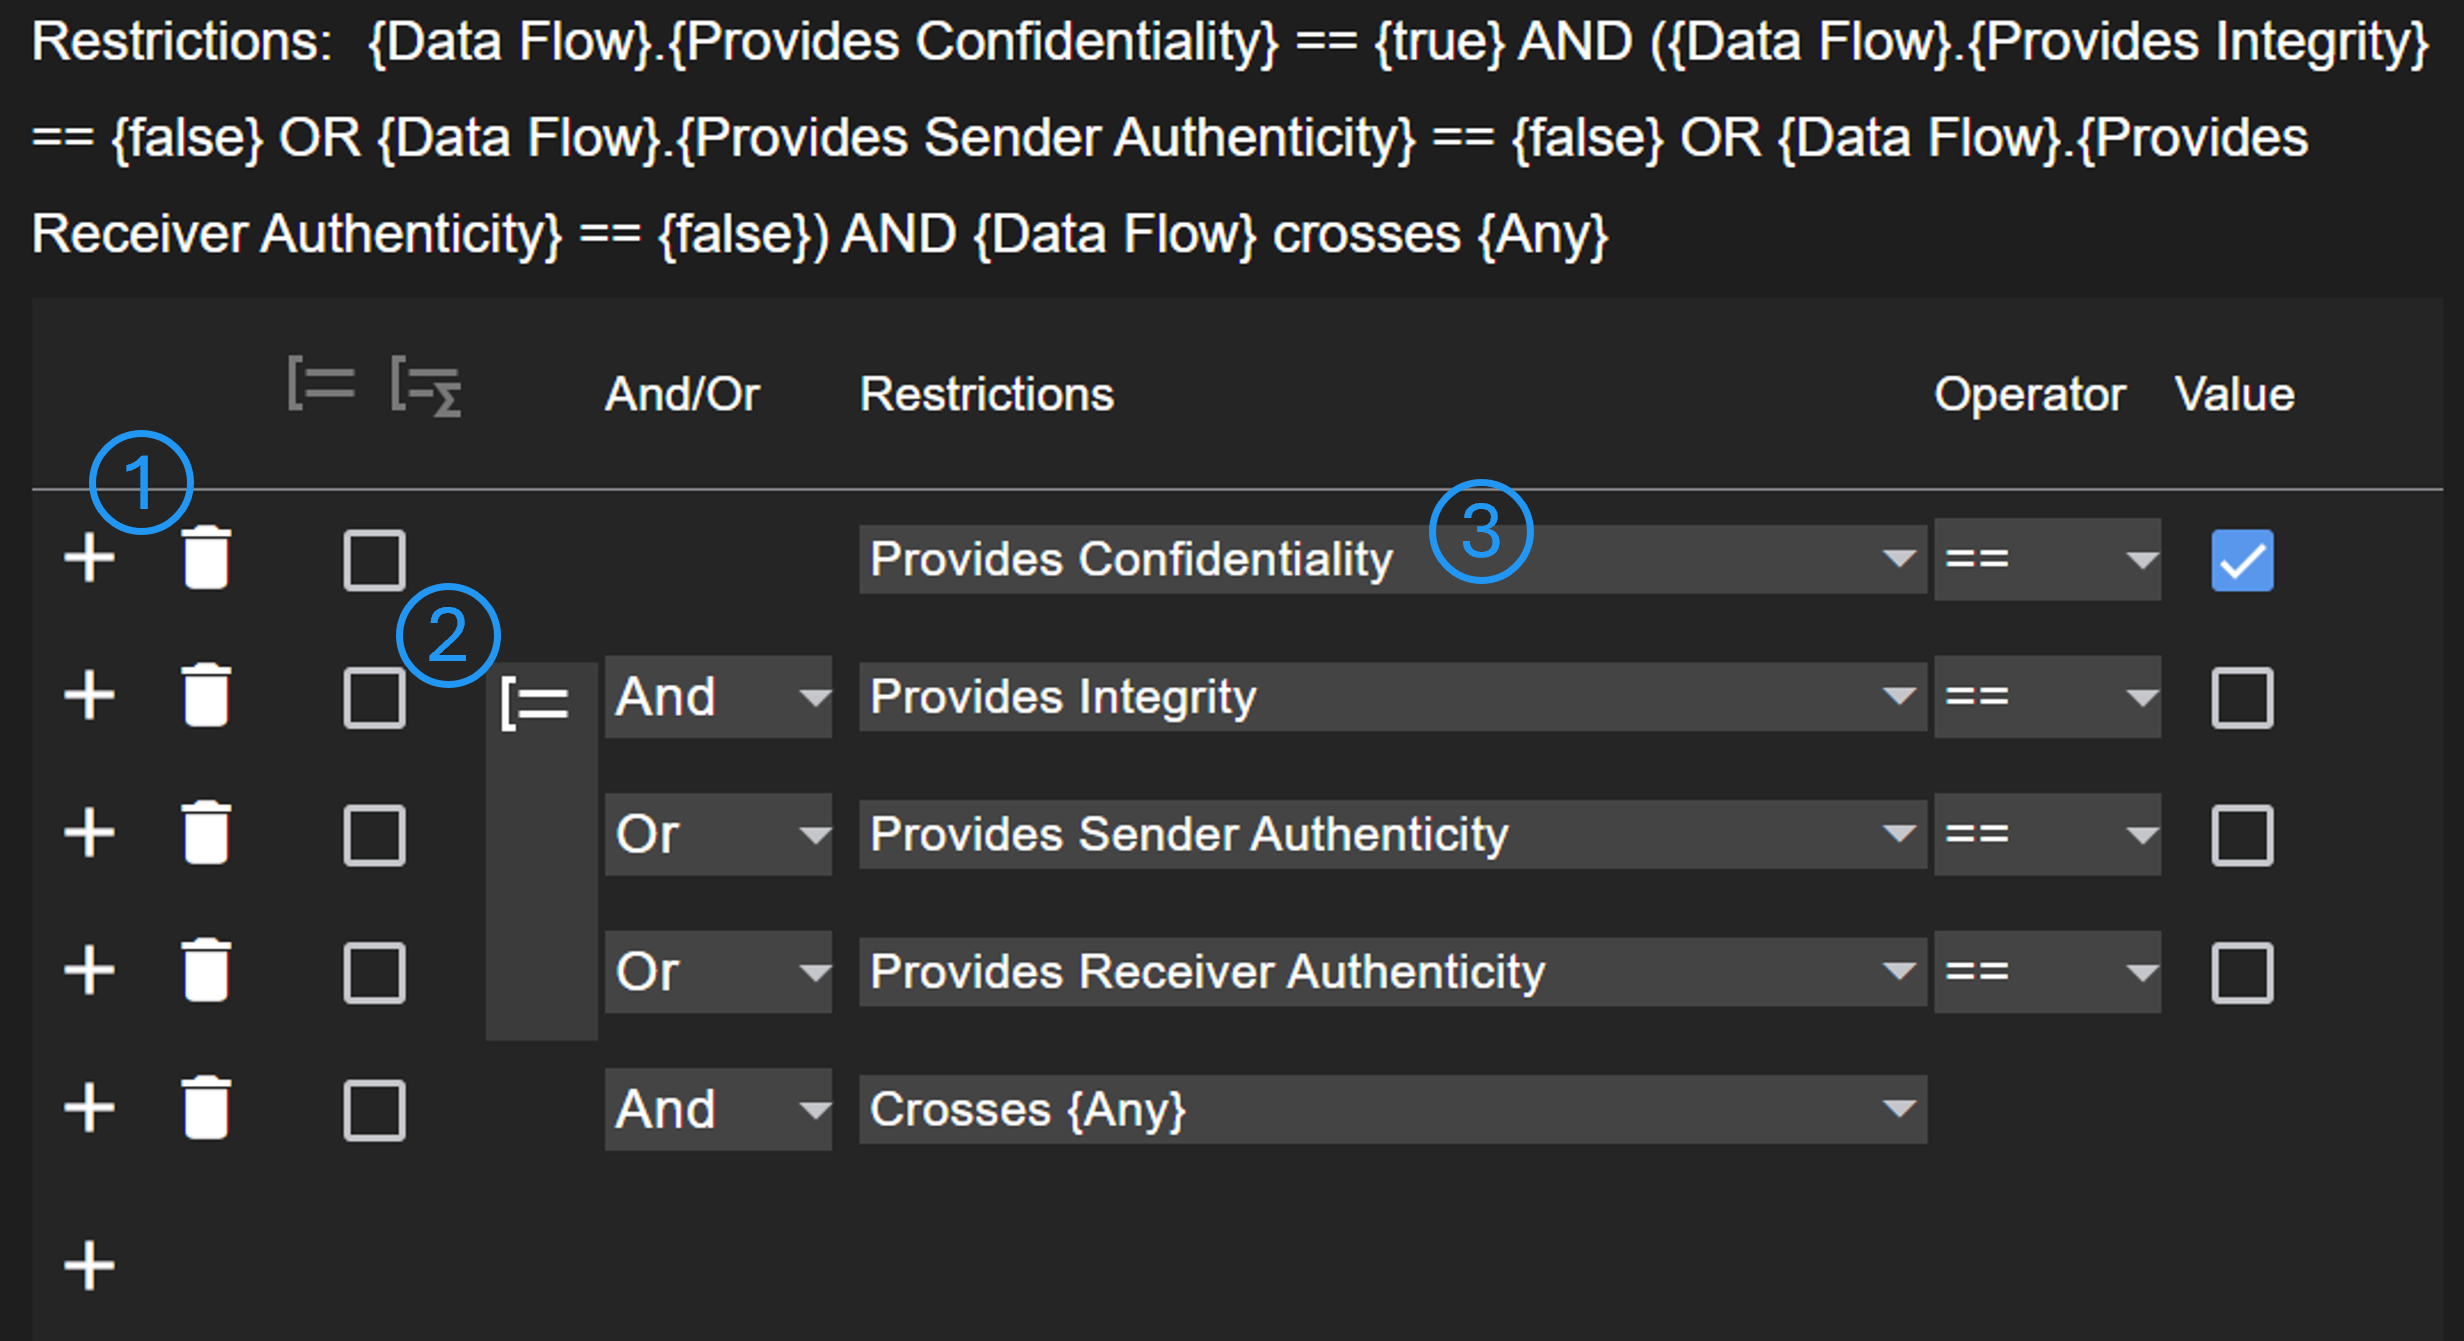Enable the Provides Integrity value checkbox

pyautogui.click(x=2242, y=698)
